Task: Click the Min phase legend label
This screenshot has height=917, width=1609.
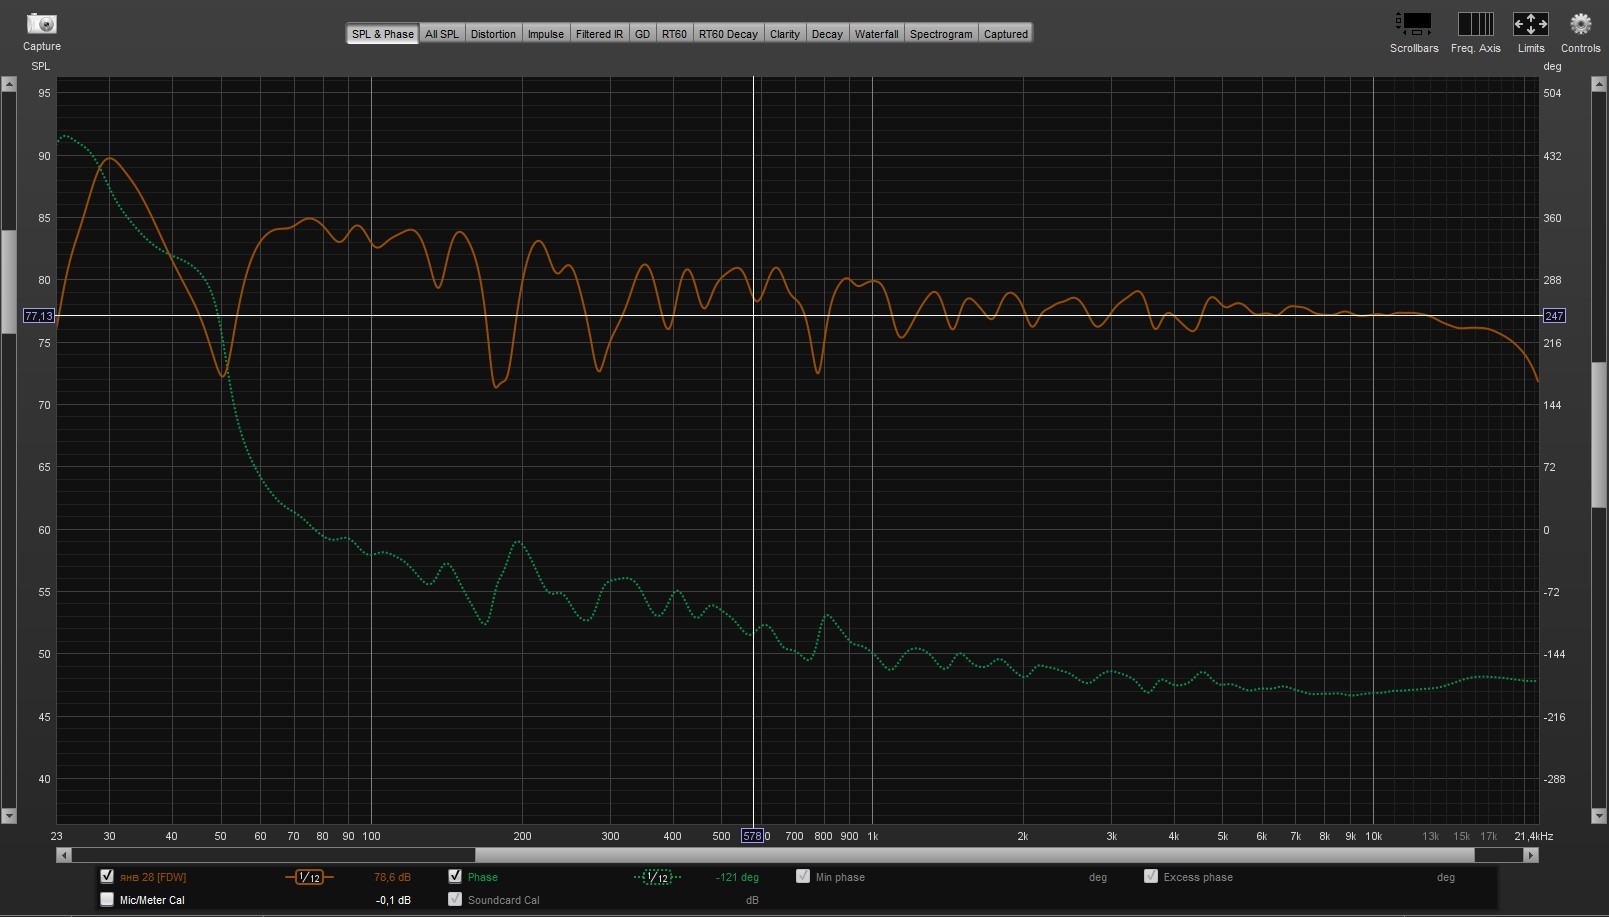Action: 840,877
